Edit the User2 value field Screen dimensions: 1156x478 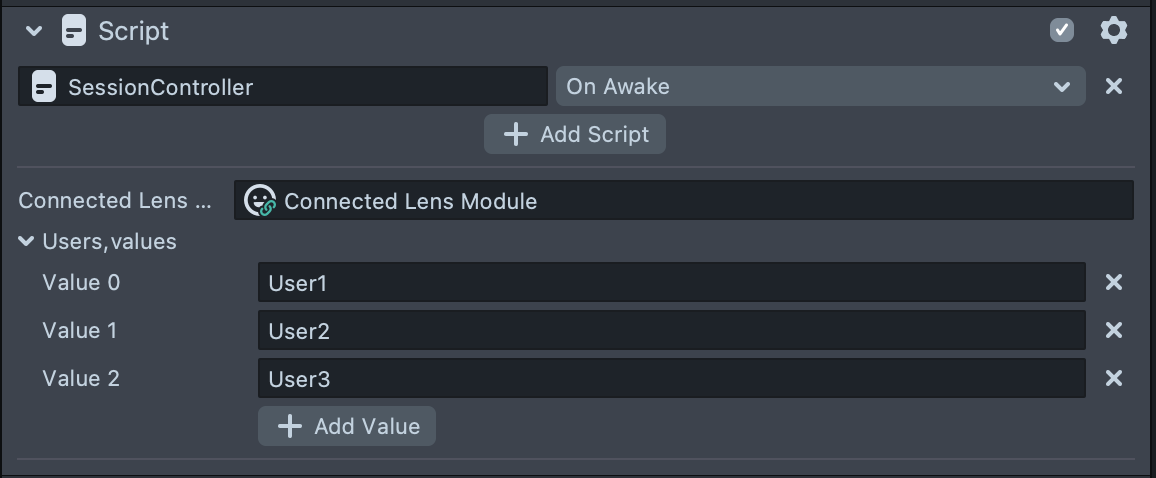click(x=670, y=331)
